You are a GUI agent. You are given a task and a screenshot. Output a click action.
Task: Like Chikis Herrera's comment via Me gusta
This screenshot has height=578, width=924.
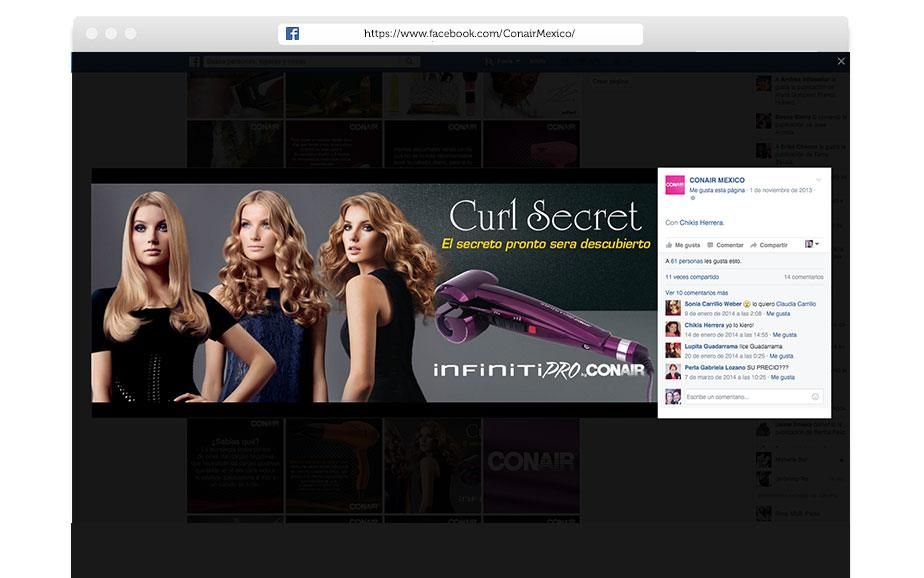click(784, 335)
